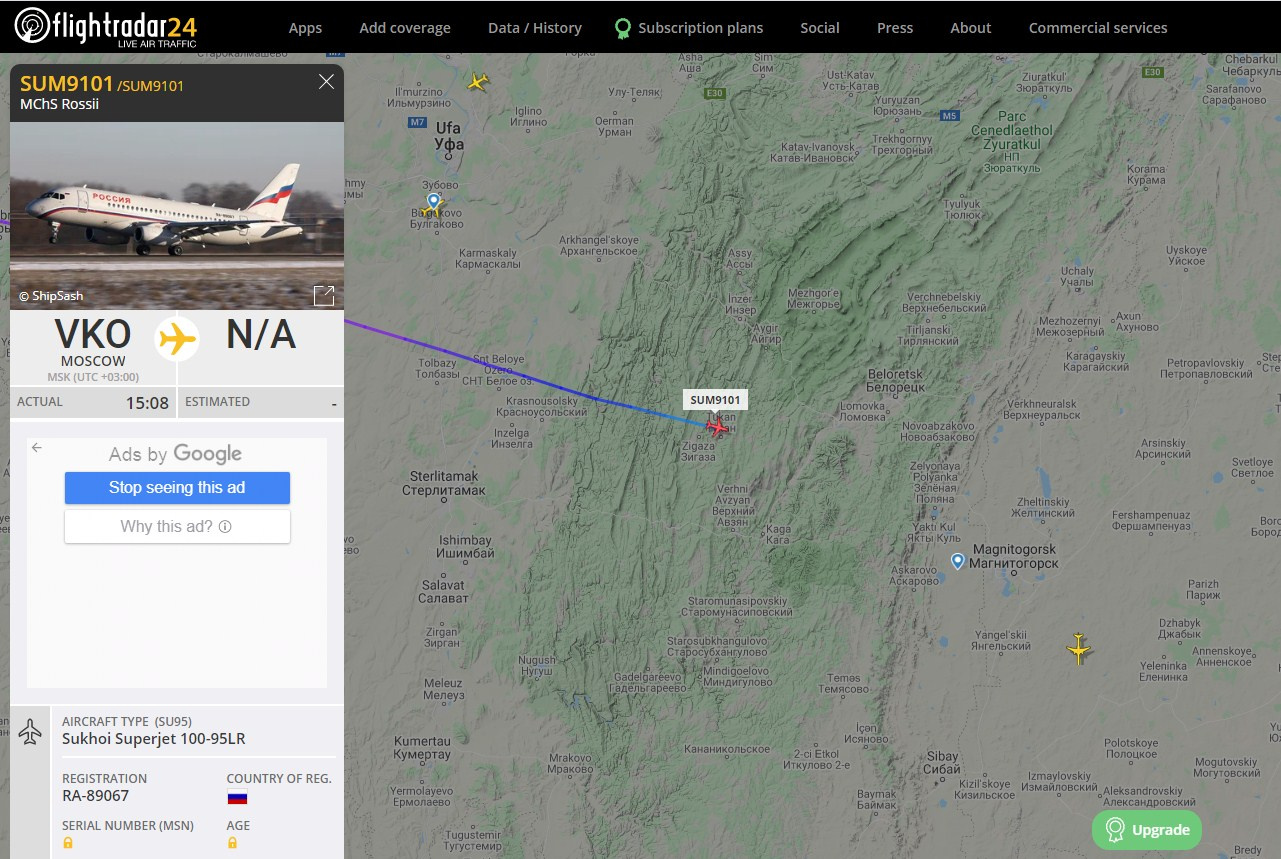
Task: Open the Data / History menu
Action: point(535,28)
